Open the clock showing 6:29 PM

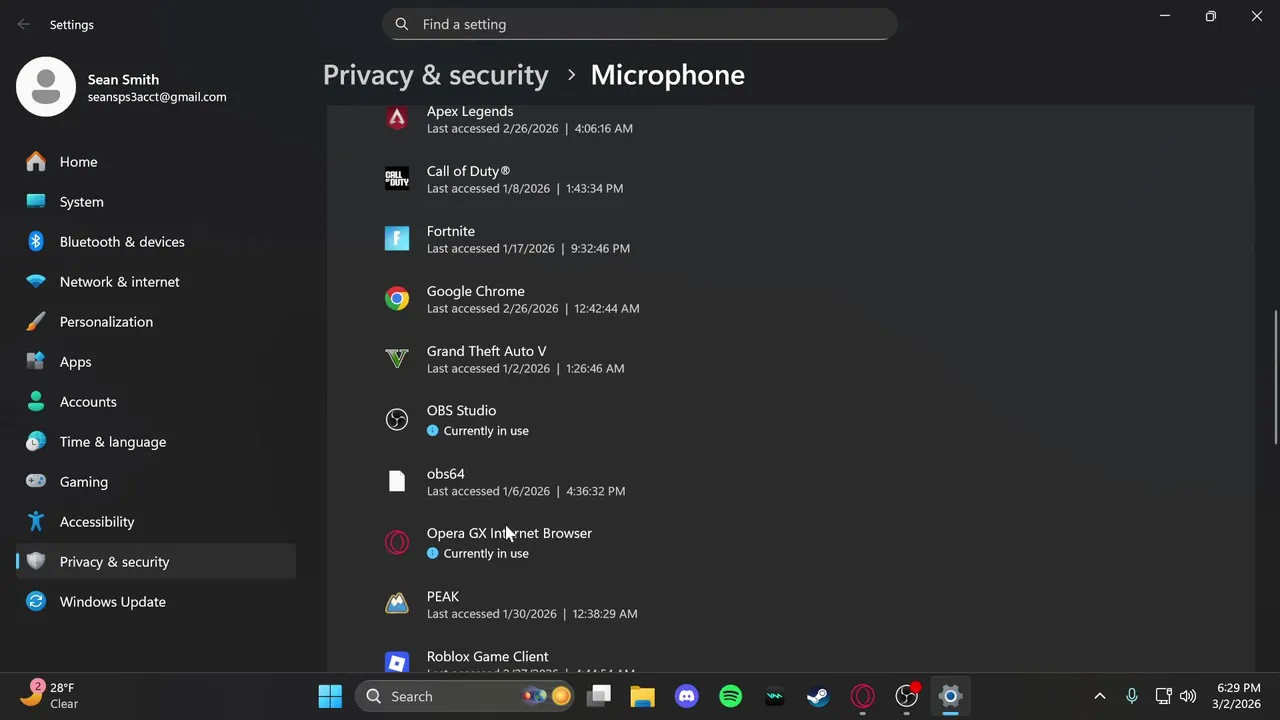point(1238,696)
